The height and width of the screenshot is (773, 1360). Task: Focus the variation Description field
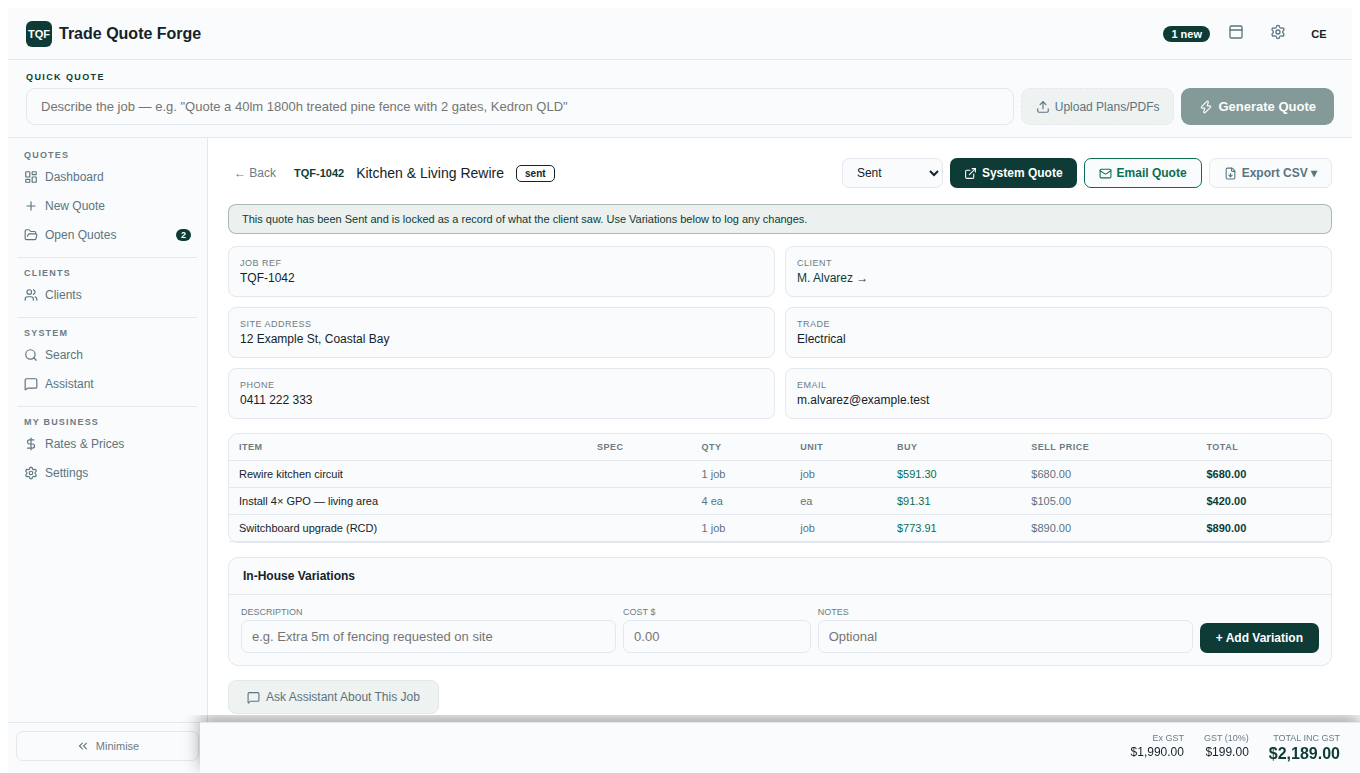tap(428, 637)
